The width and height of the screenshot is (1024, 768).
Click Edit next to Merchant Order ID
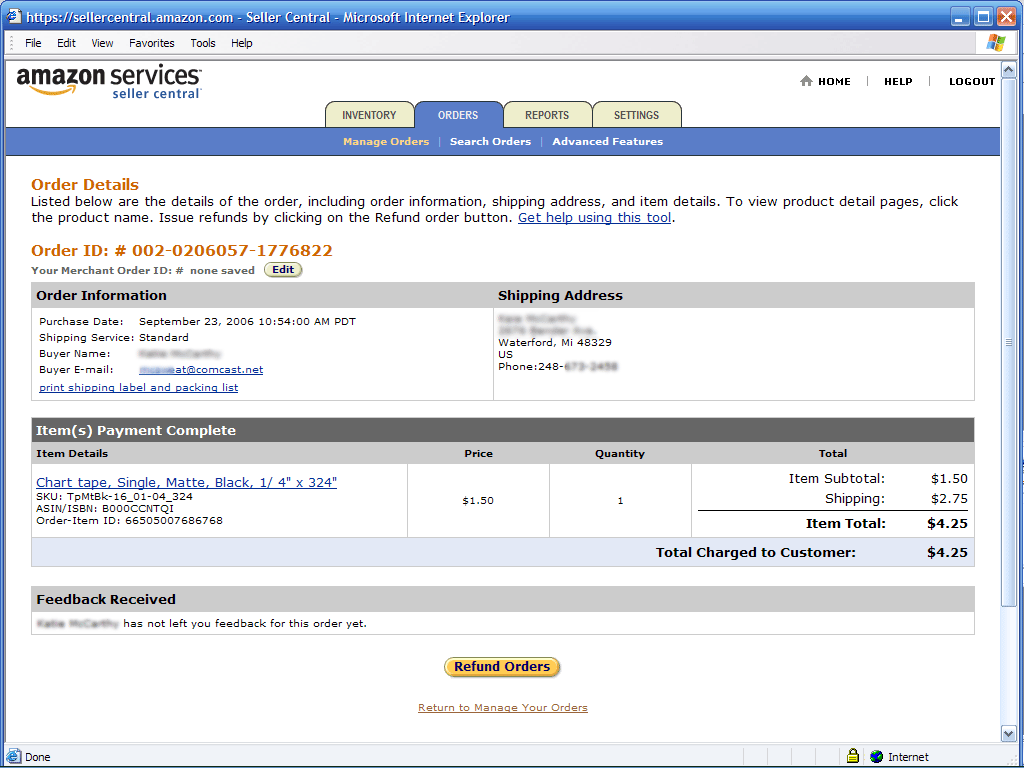(283, 270)
